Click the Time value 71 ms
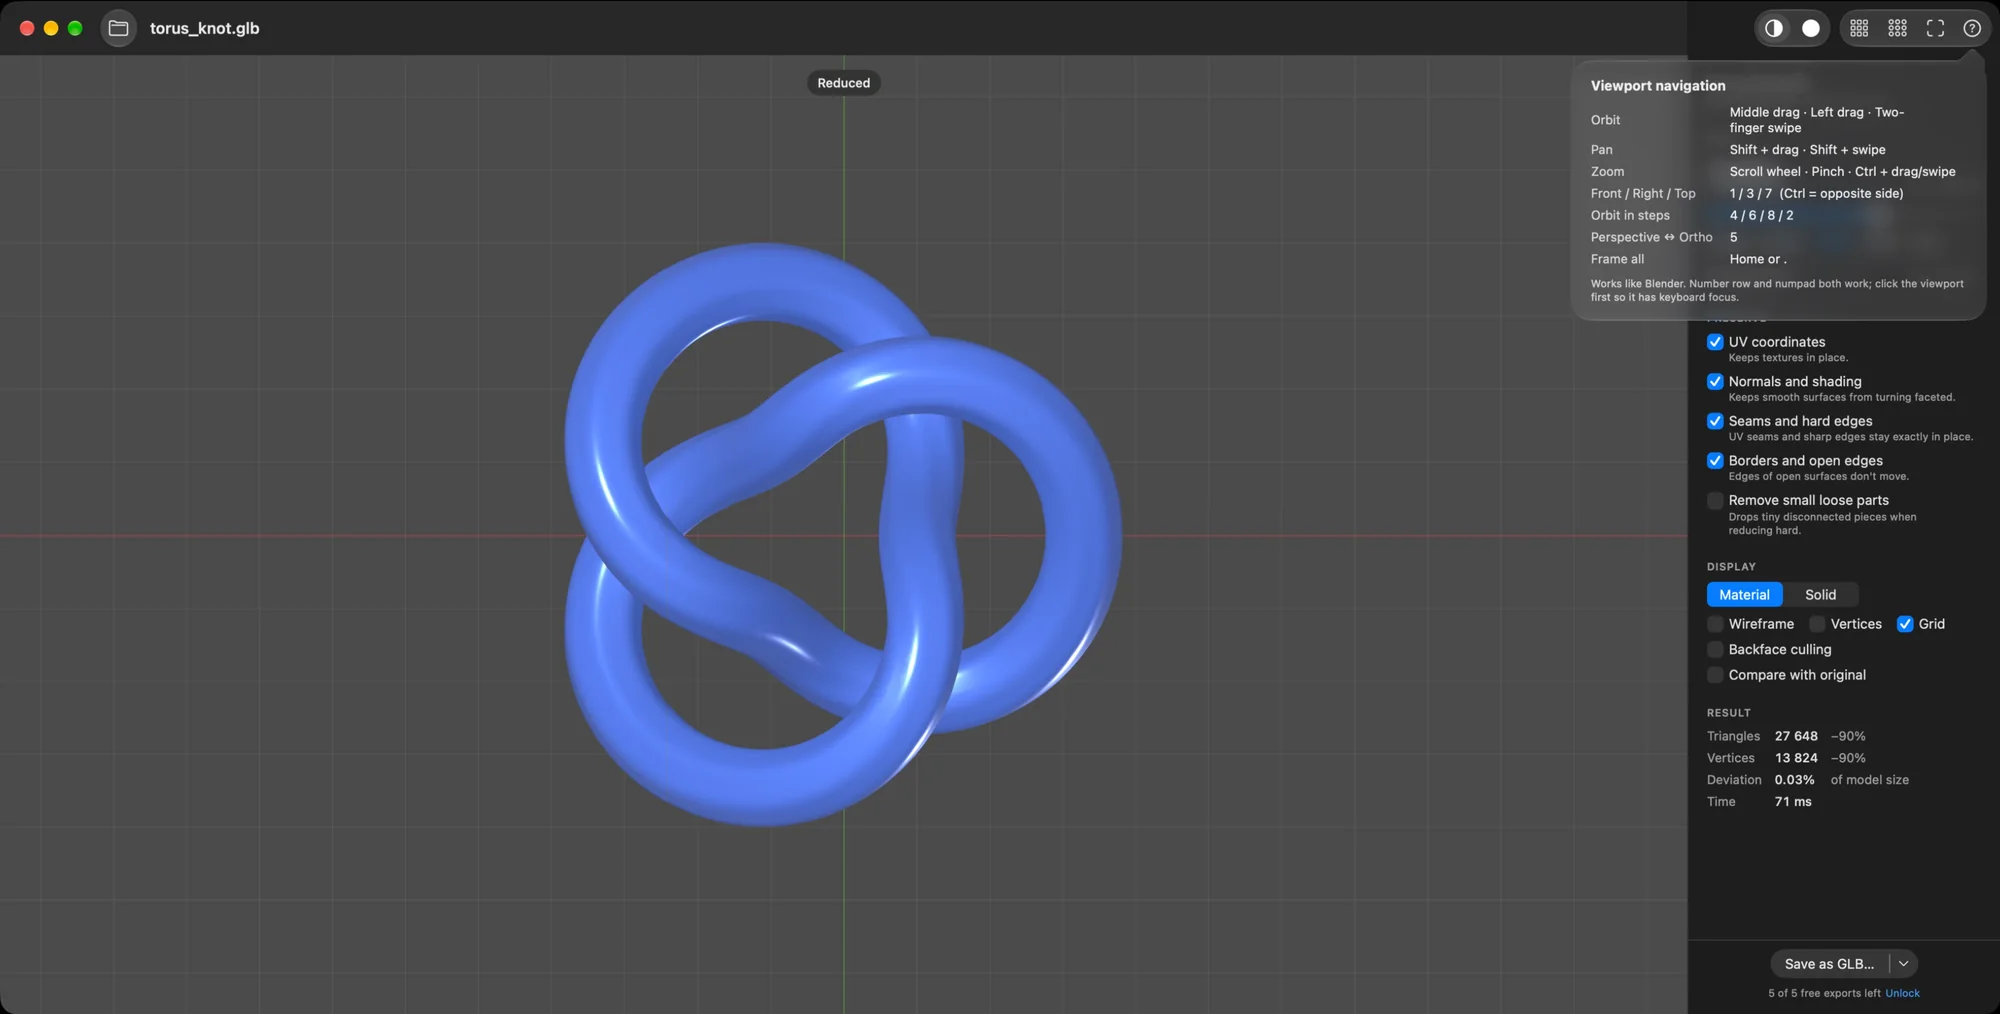This screenshot has height=1014, width=2000. [1793, 802]
